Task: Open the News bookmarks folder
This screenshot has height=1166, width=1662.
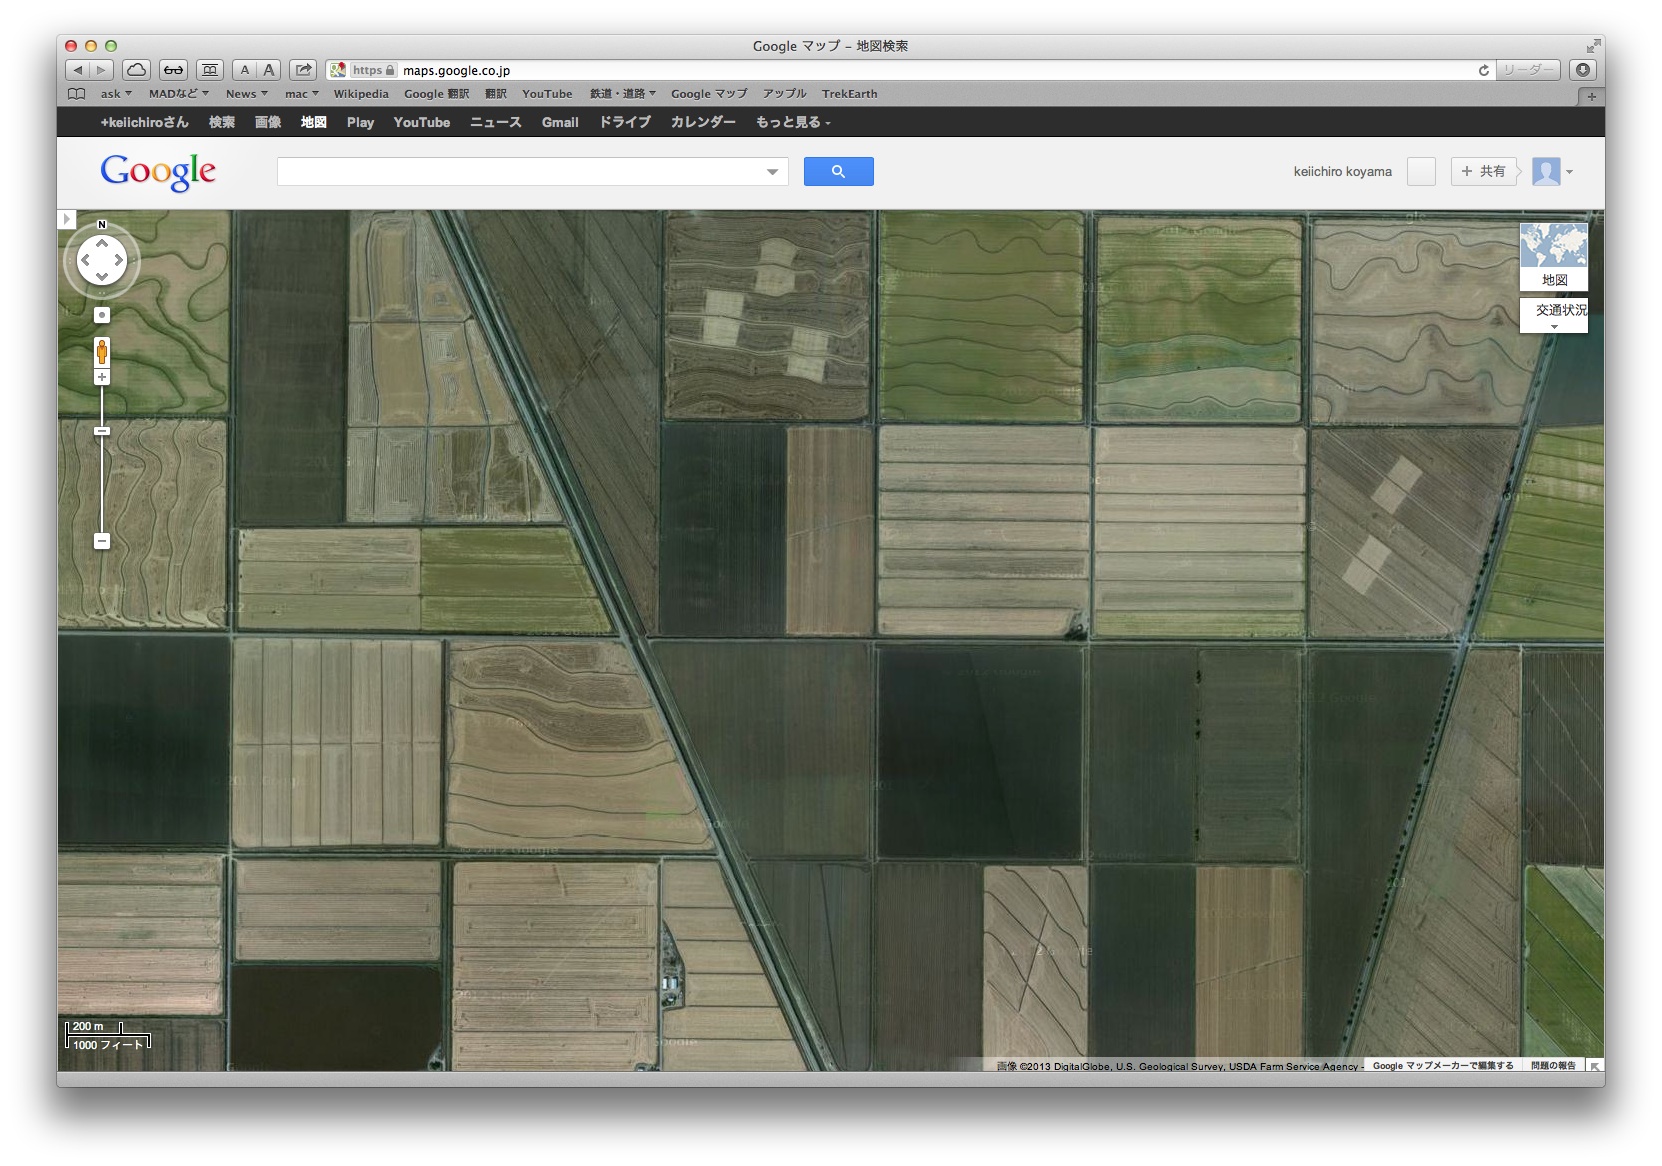Action: pyautogui.click(x=247, y=94)
